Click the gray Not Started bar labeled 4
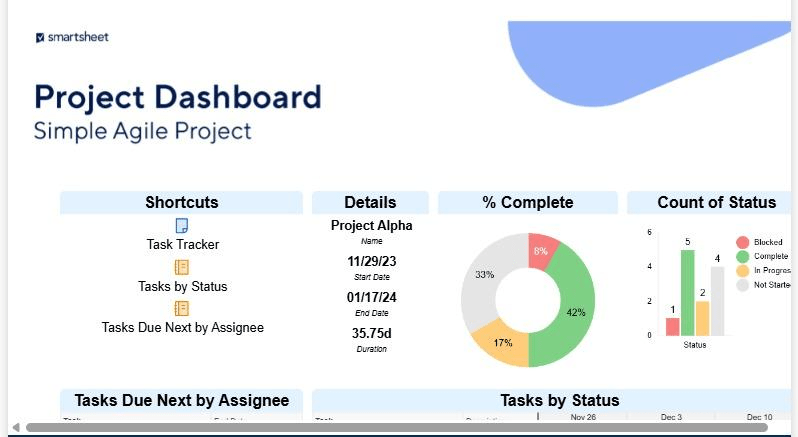 [x=717, y=301]
